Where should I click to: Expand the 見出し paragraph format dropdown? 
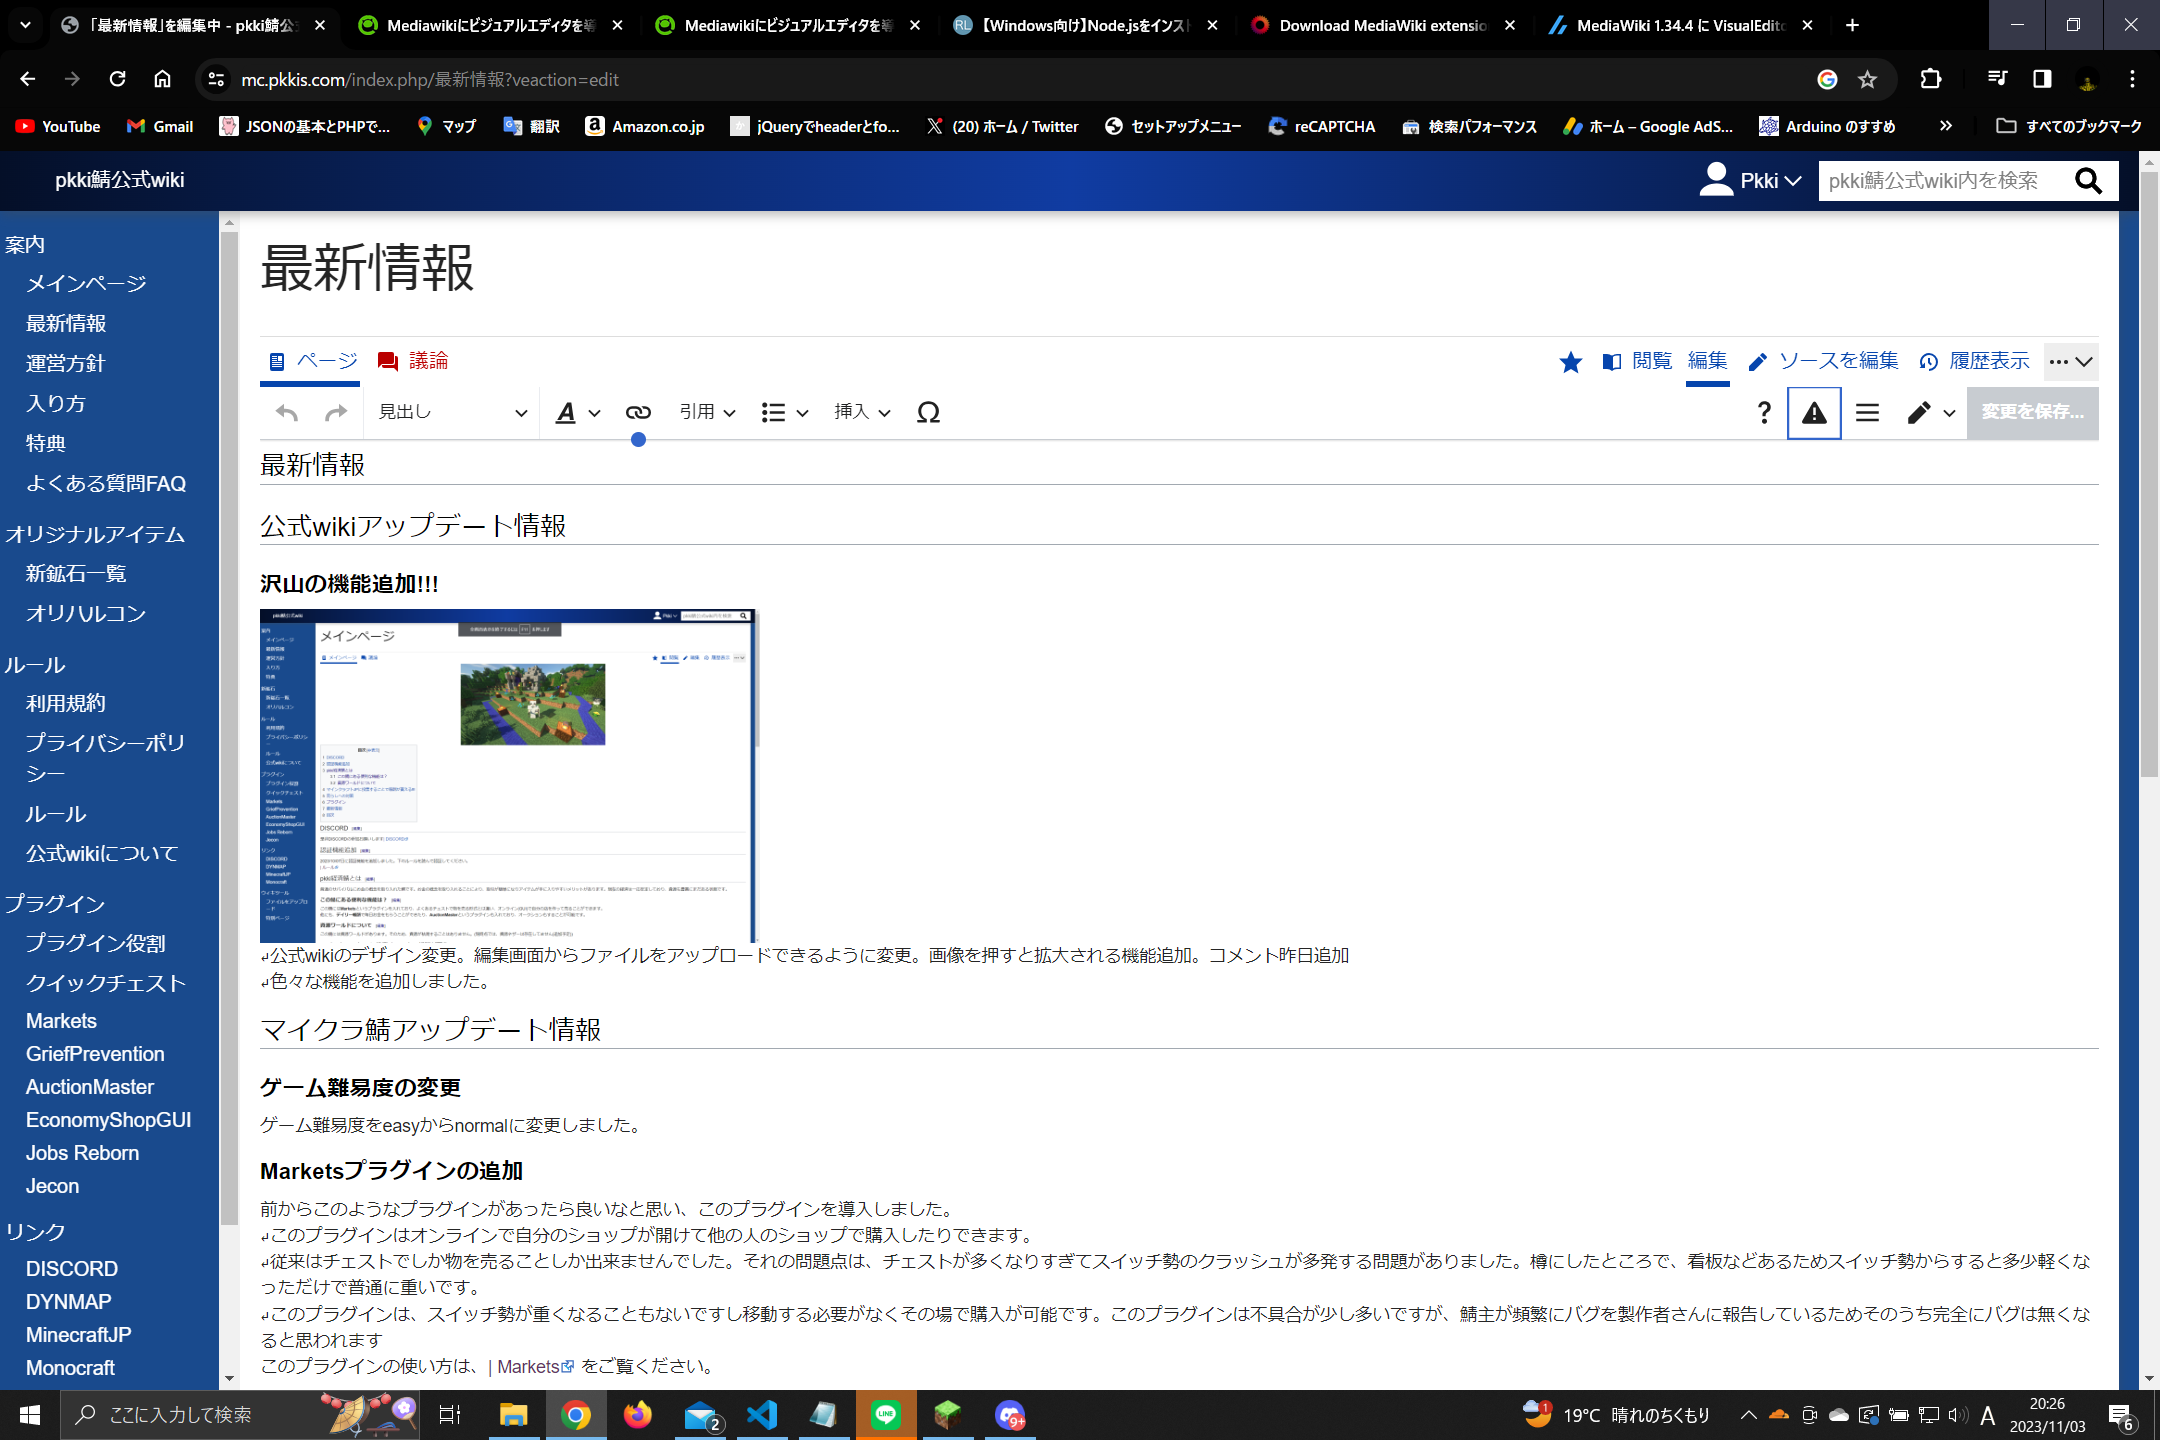click(452, 413)
